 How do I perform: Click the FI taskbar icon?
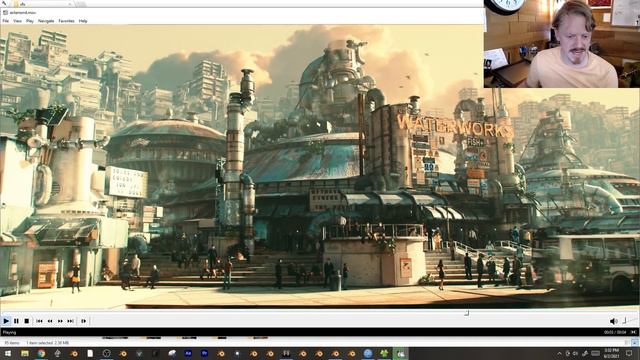click(x=286, y=353)
